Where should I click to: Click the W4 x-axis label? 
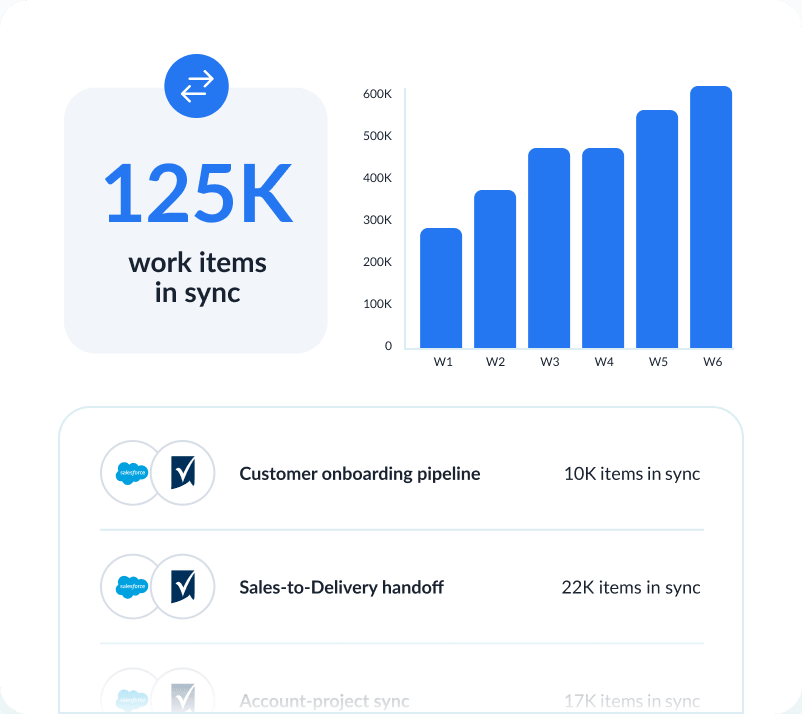click(x=604, y=362)
